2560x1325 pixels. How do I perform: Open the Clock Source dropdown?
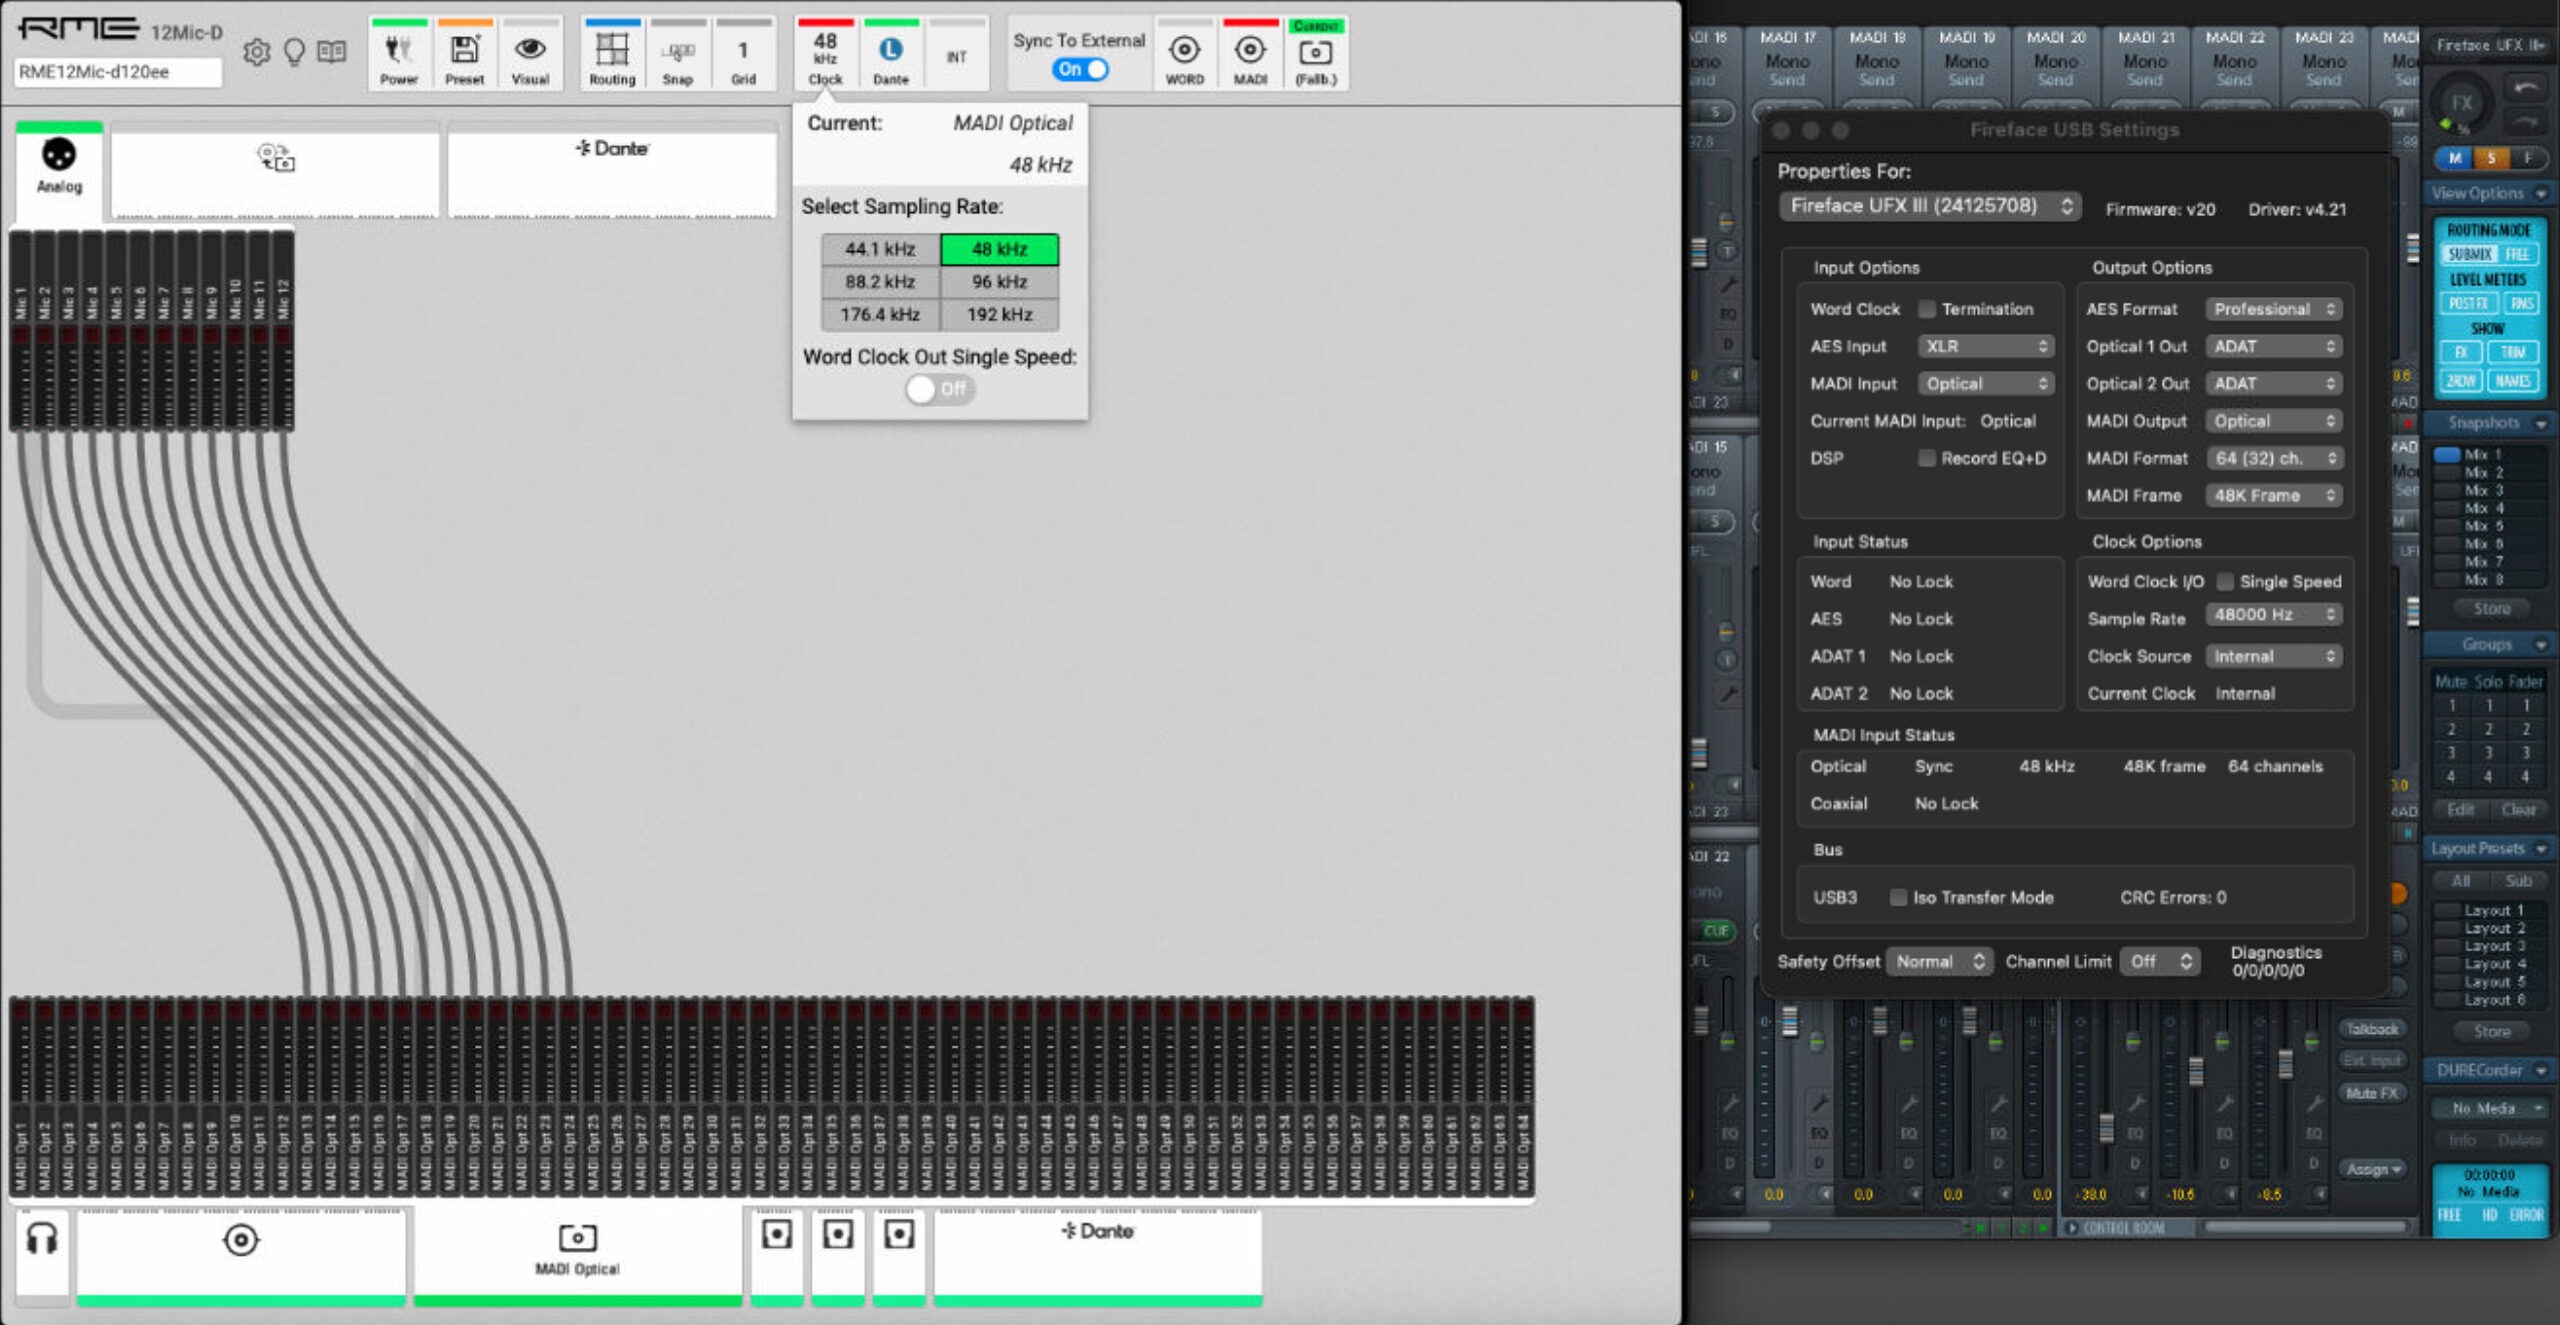(2274, 656)
